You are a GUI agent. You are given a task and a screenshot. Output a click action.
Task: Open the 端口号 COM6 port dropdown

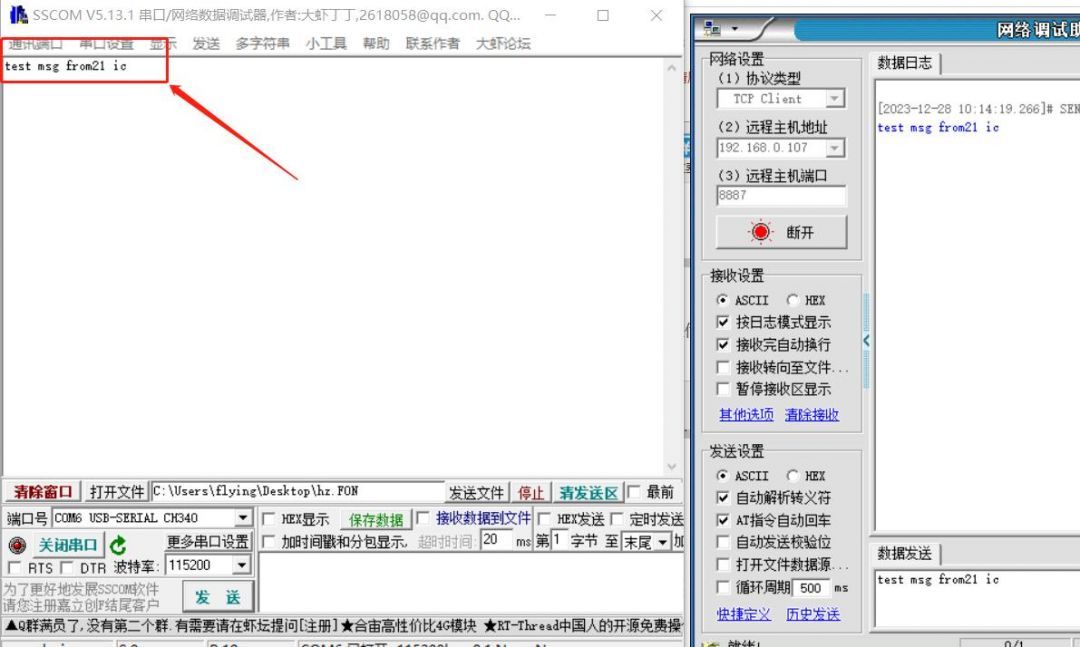click(243, 517)
